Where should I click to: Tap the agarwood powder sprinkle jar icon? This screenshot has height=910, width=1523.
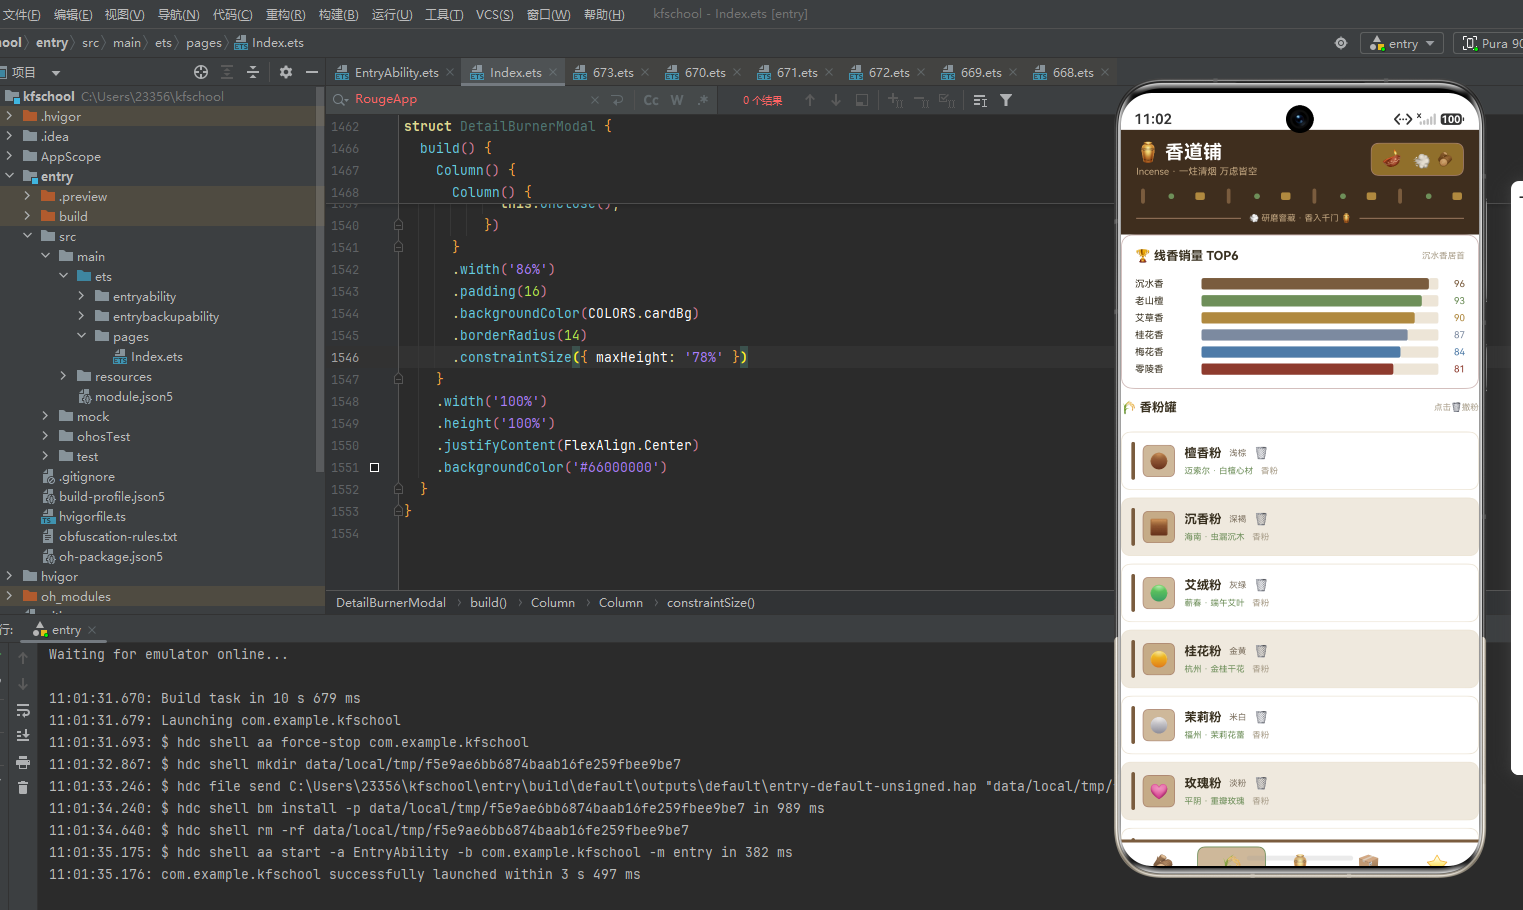[1261, 519]
